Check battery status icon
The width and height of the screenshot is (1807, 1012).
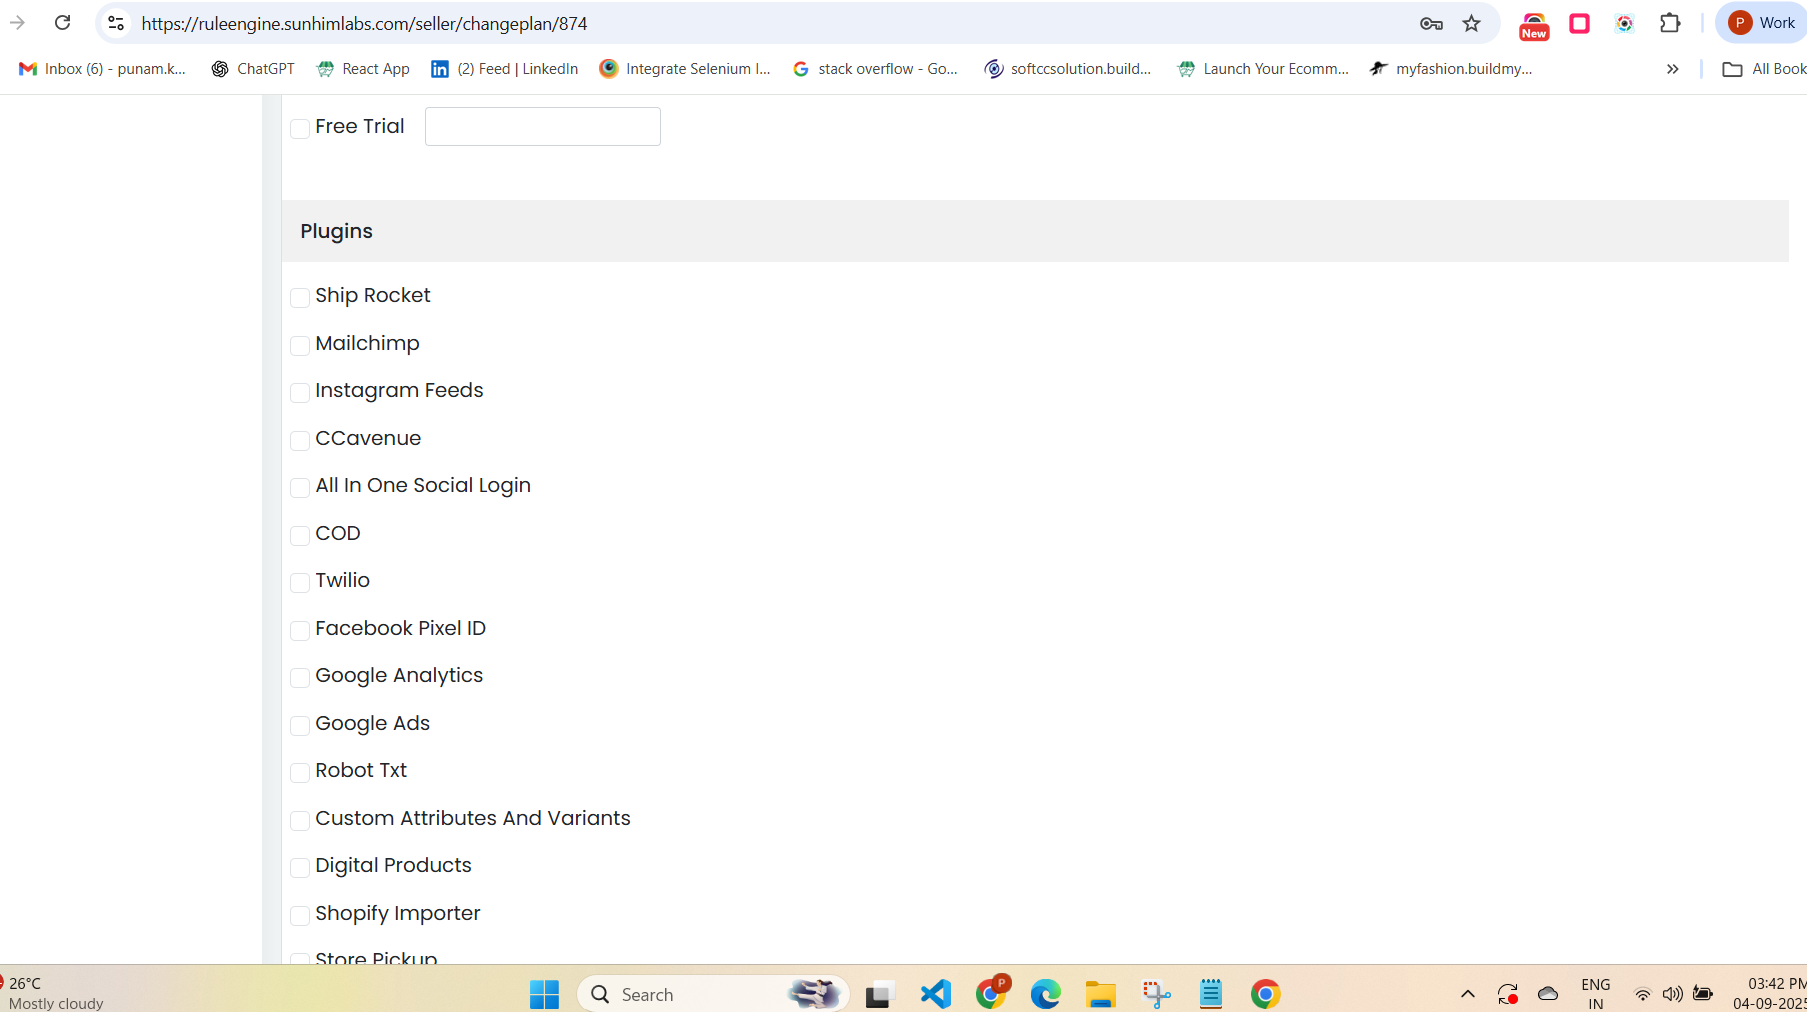tap(1703, 994)
